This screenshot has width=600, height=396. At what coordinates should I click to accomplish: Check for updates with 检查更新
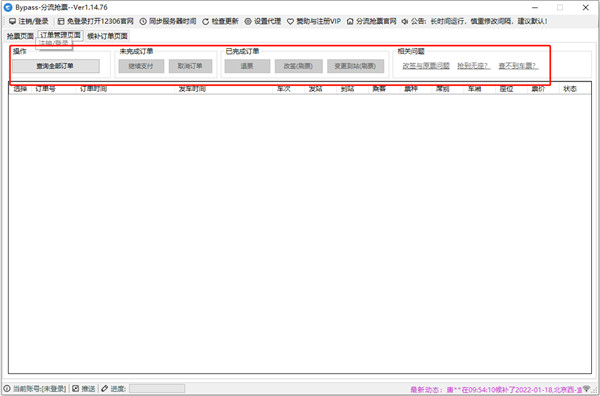click(x=220, y=21)
